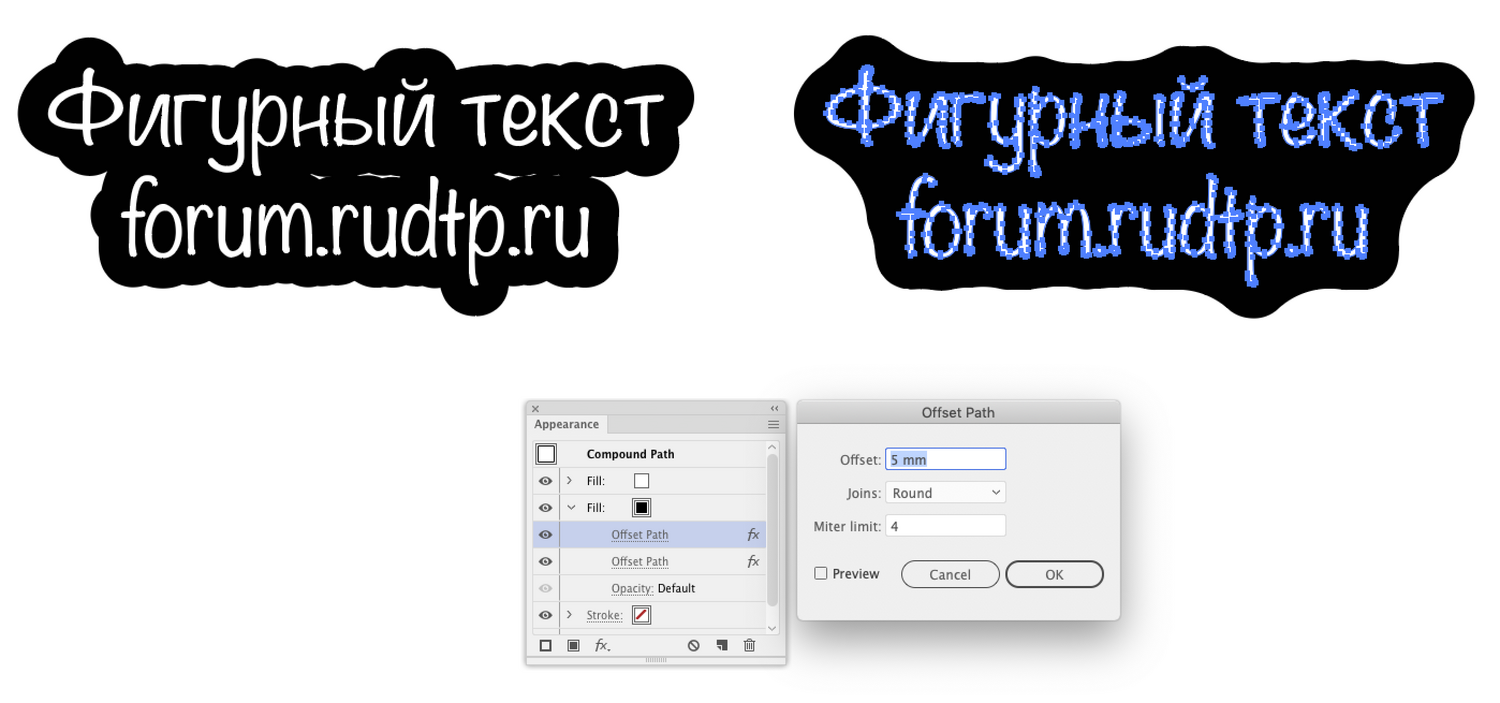Click the Offset value field showing 5 mm
The width and height of the screenshot is (1500, 703).
coord(945,459)
